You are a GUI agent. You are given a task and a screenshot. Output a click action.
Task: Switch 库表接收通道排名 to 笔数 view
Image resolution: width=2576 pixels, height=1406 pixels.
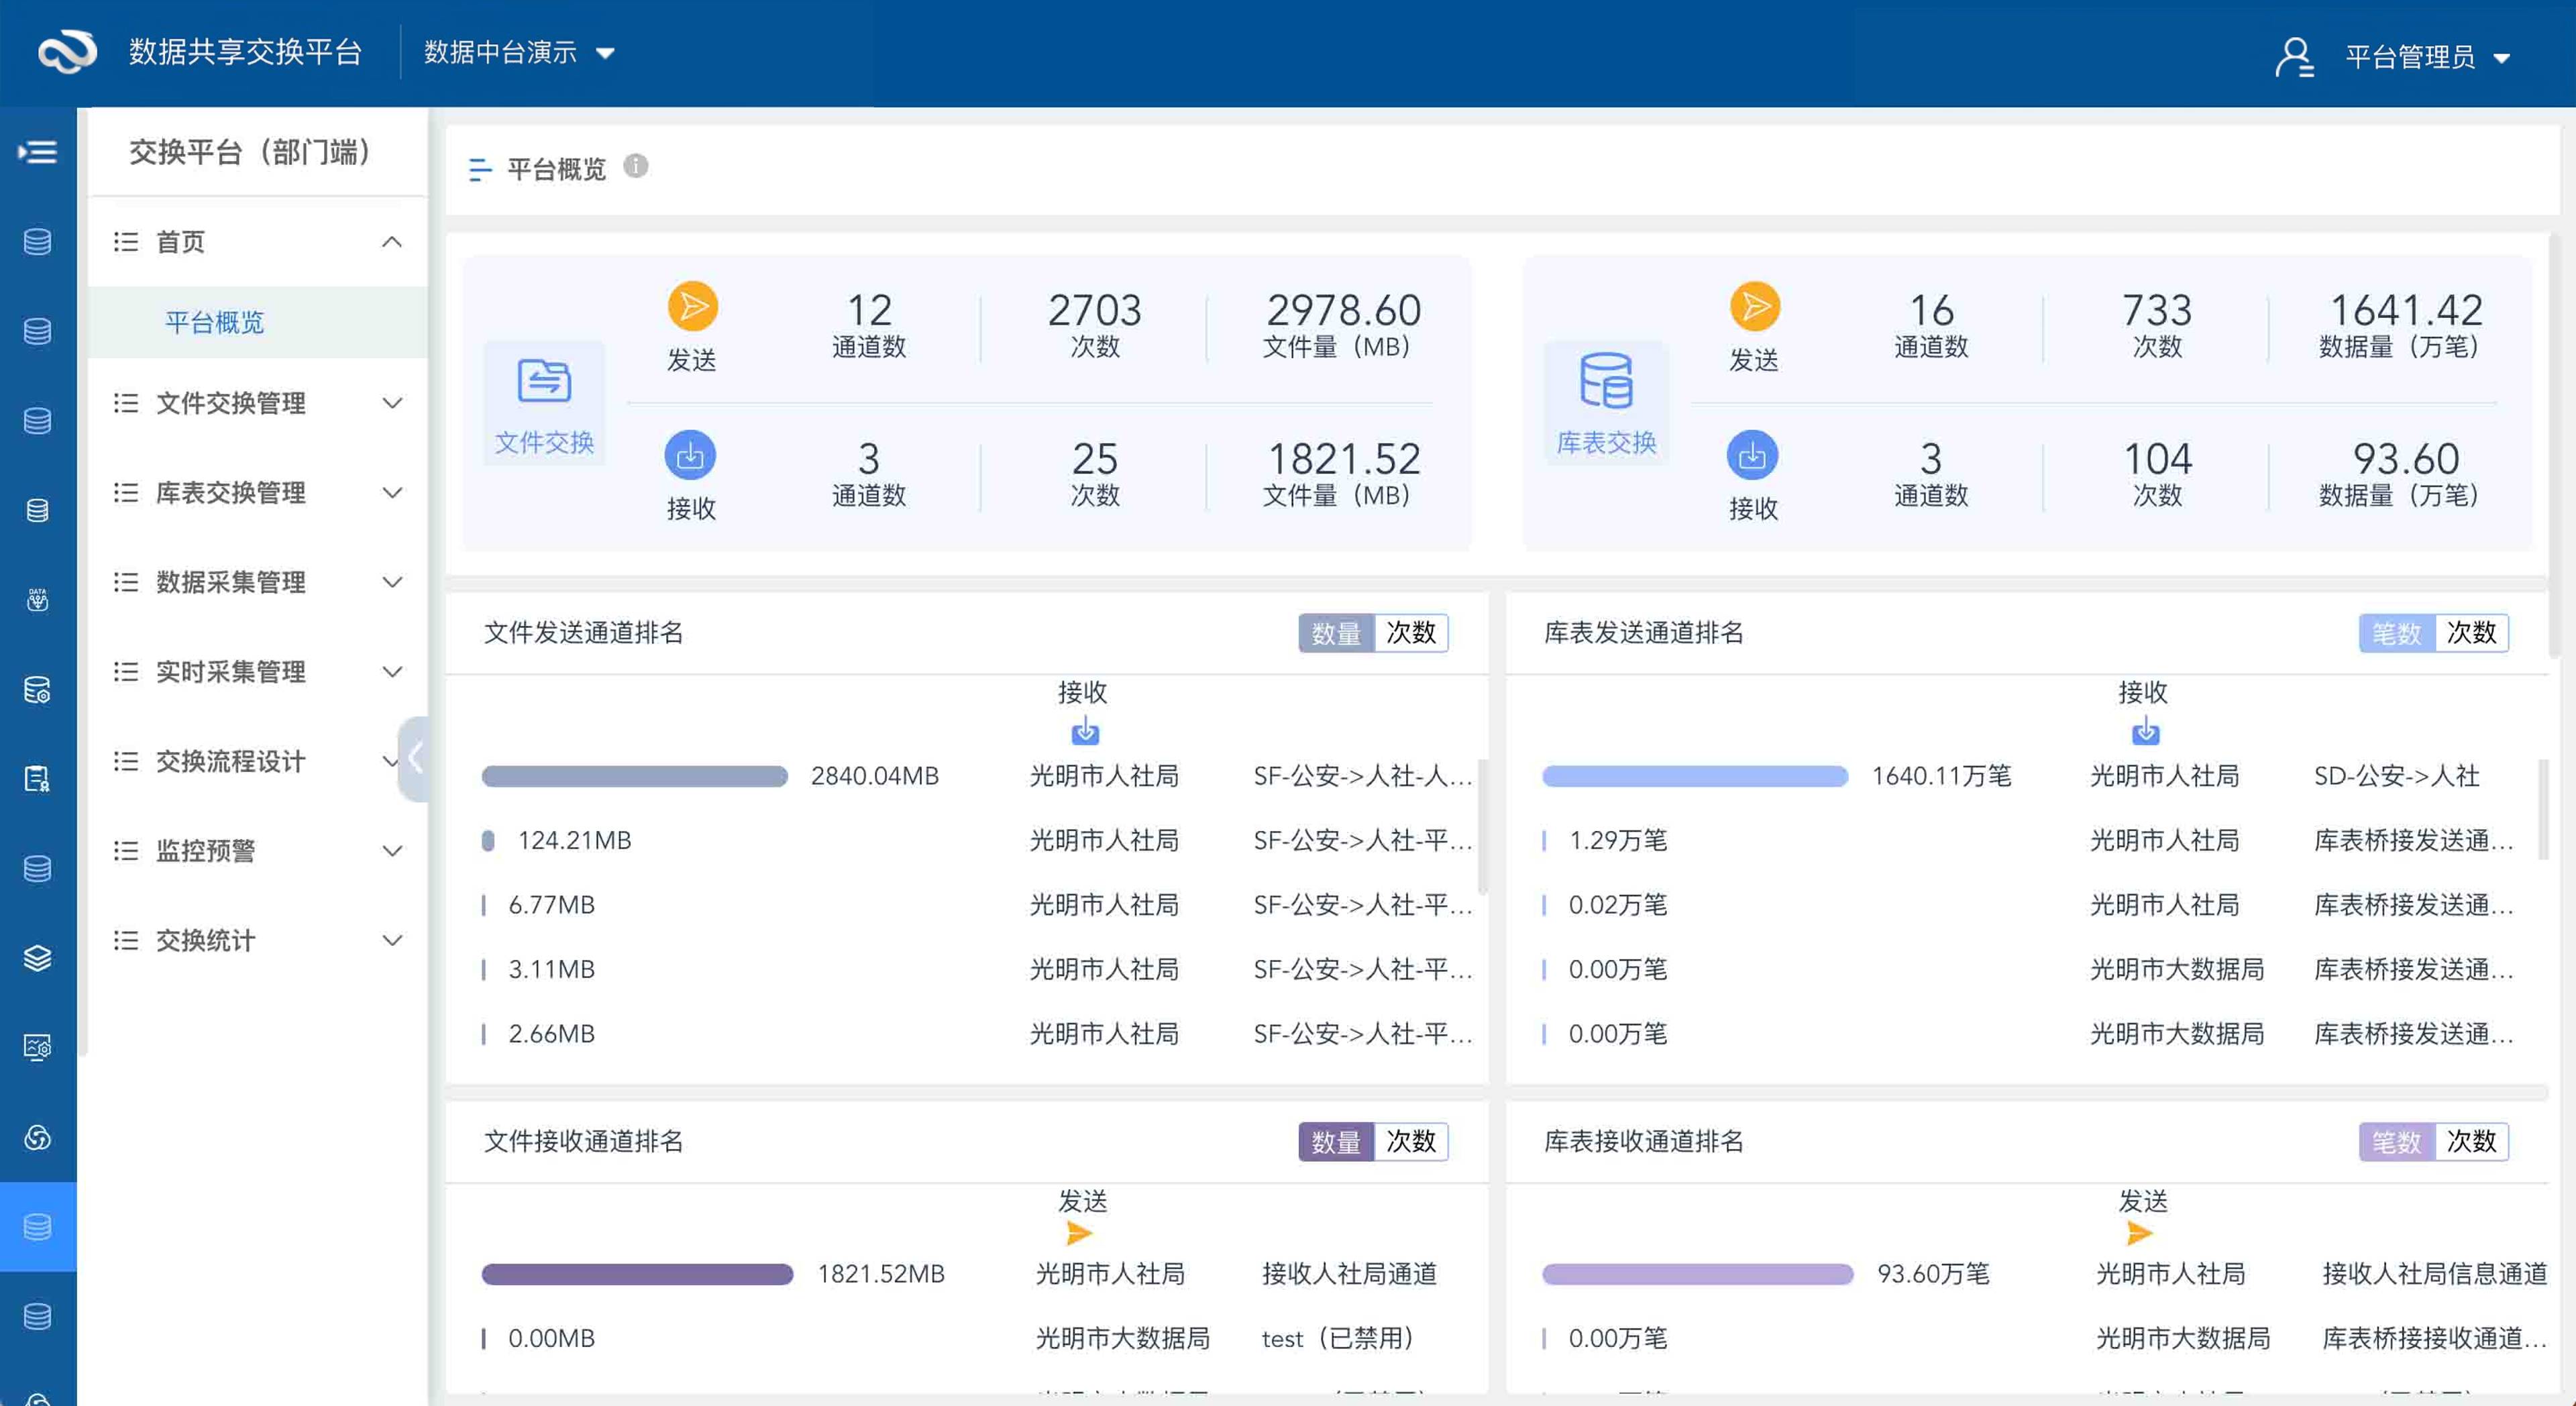click(x=2397, y=1141)
